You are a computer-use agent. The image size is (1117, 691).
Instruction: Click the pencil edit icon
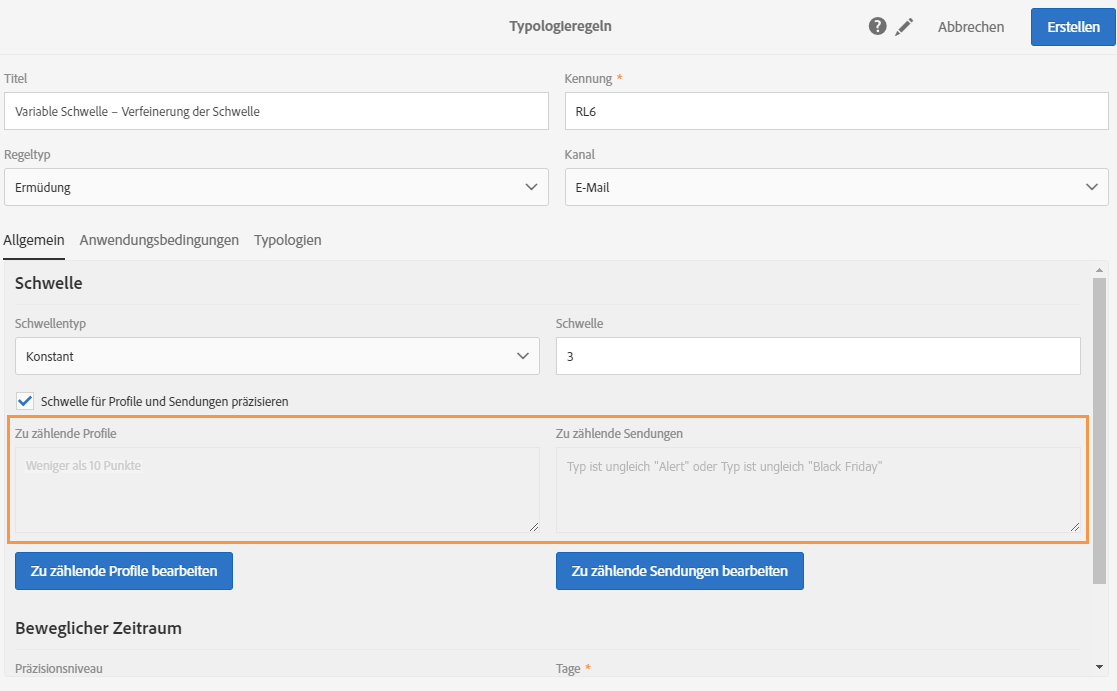pos(904,27)
